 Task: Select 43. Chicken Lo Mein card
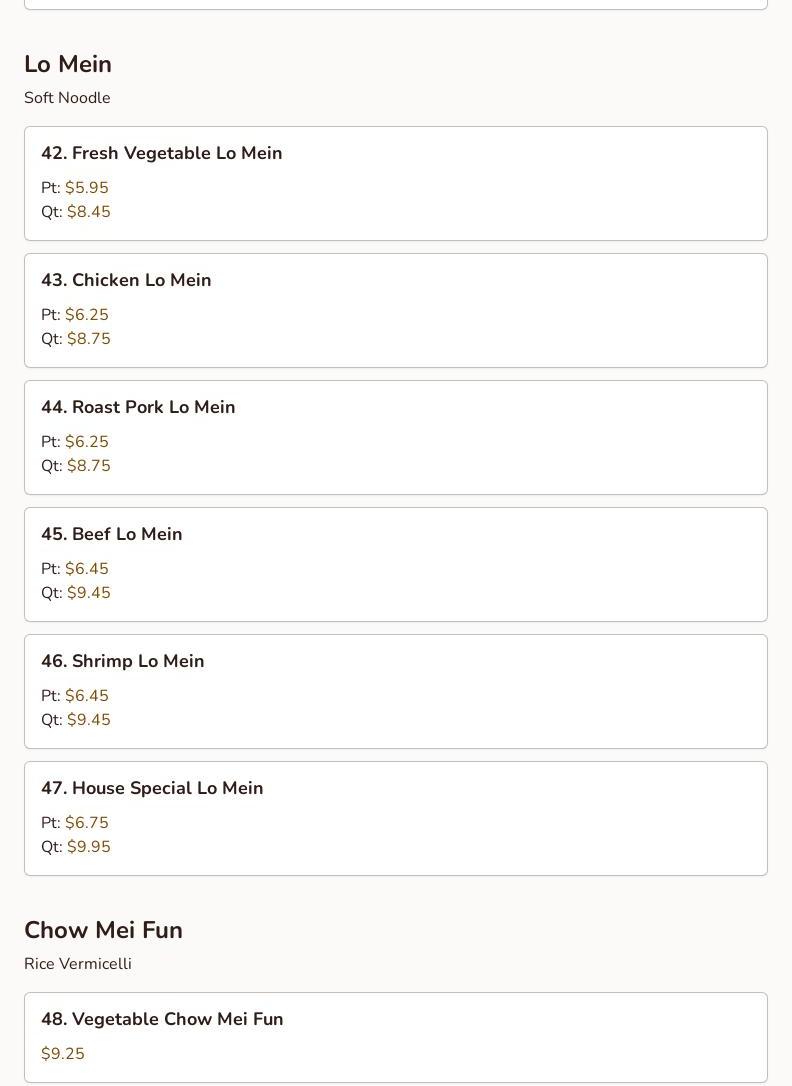395,310
